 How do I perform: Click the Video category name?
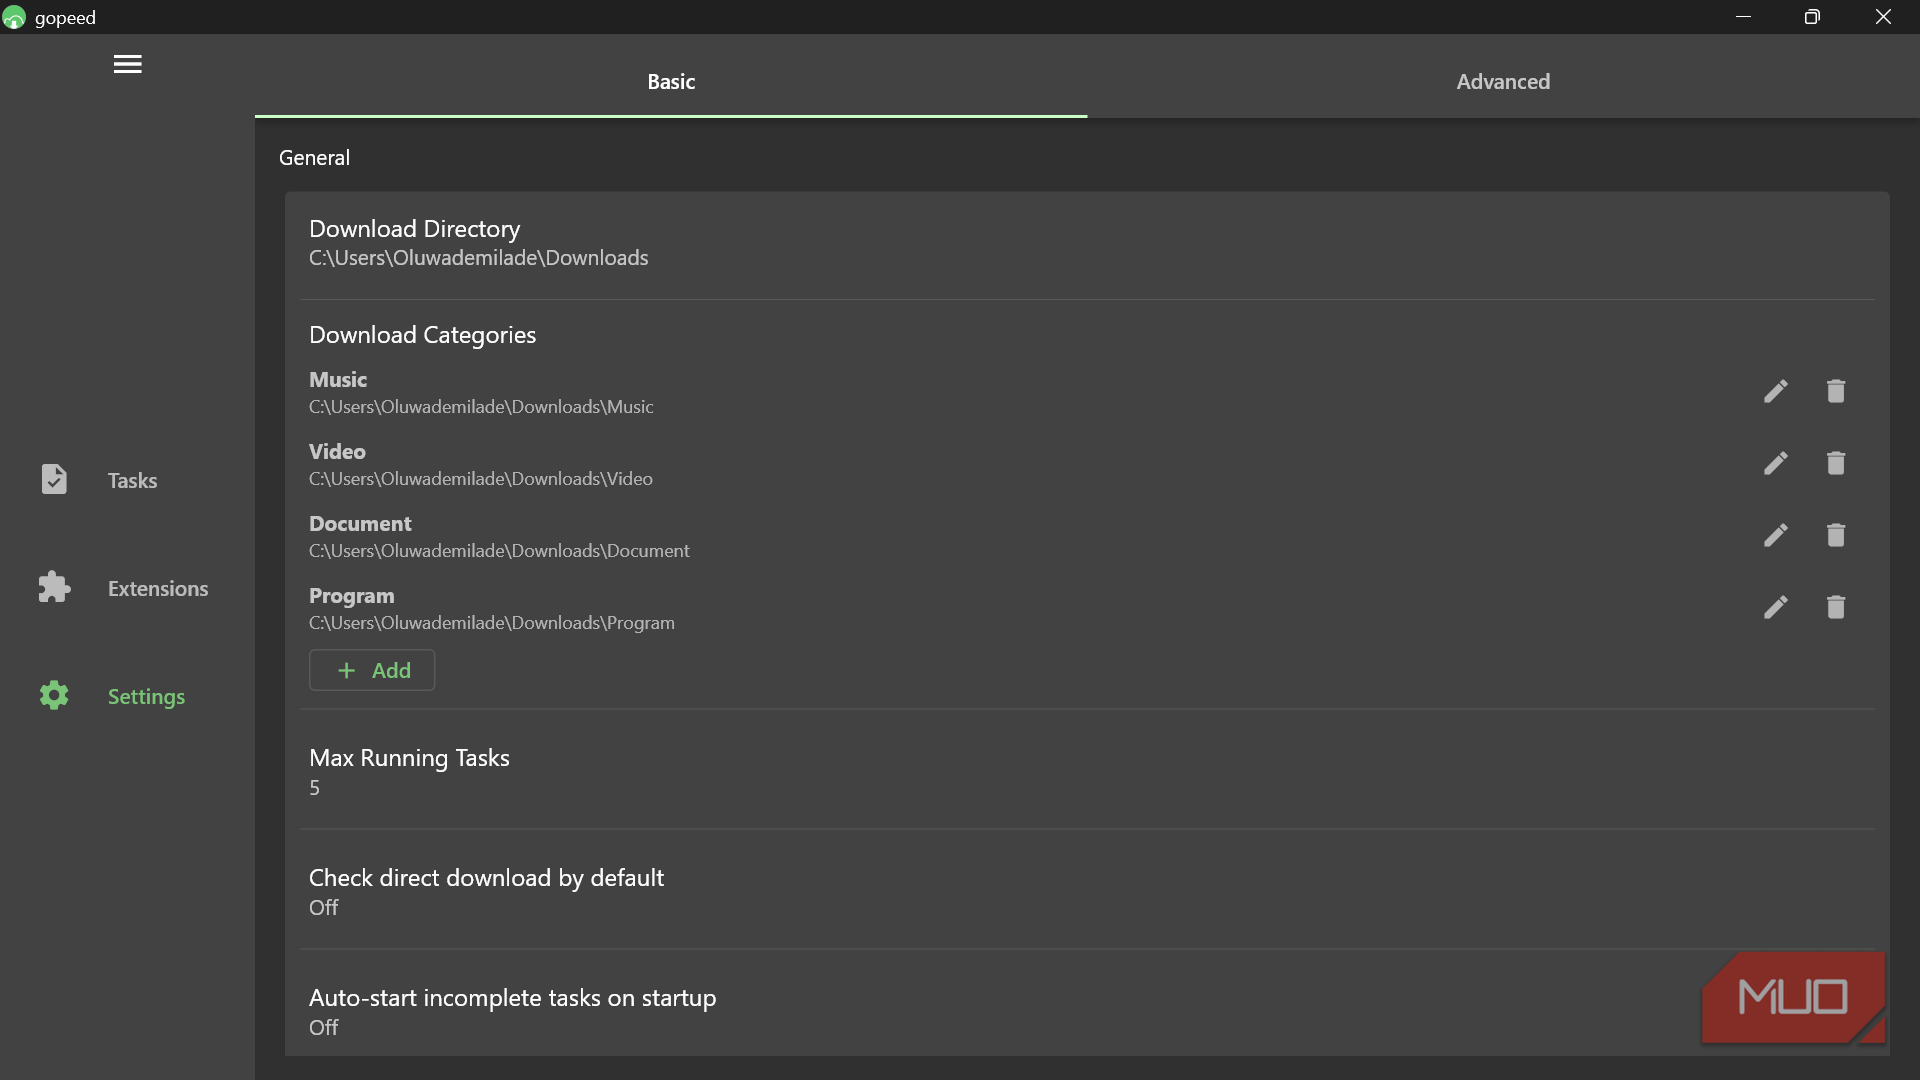(x=337, y=452)
